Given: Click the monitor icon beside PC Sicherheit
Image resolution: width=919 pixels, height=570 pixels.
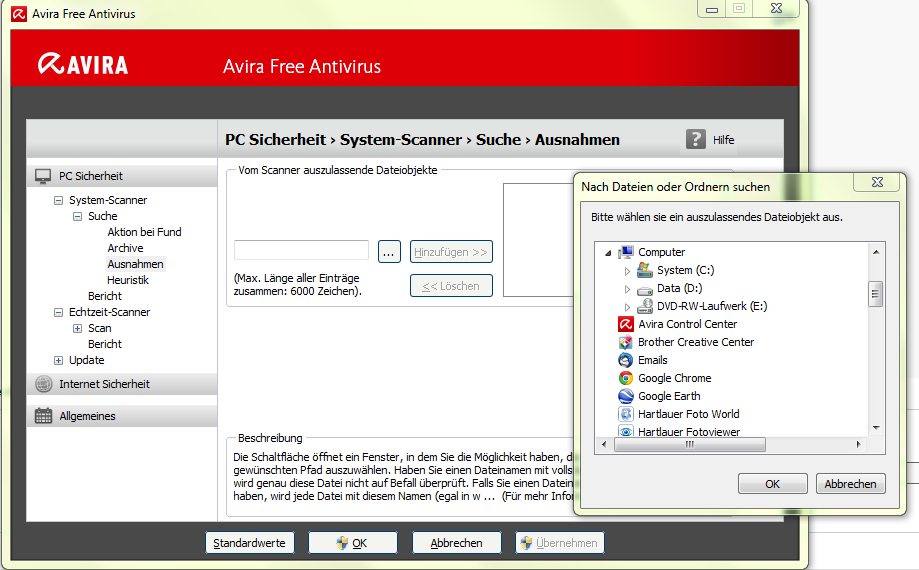Looking at the screenshot, I should pos(43,176).
